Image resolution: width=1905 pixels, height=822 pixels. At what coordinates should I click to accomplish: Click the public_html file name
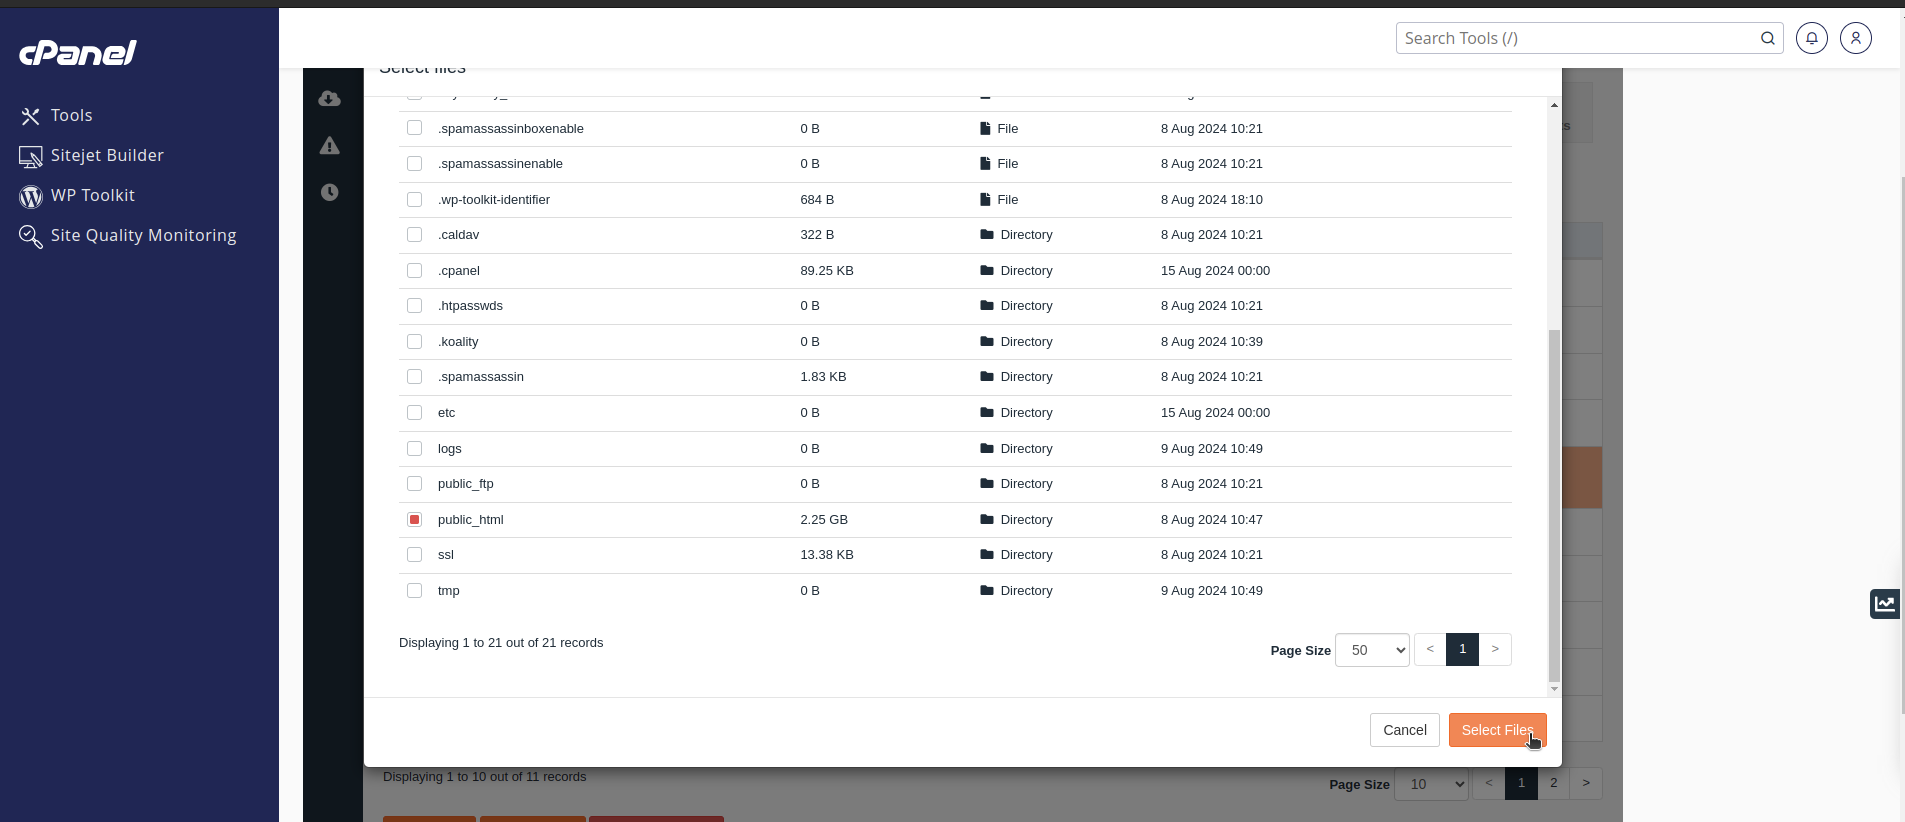pyautogui.click(x=470, y=519)
